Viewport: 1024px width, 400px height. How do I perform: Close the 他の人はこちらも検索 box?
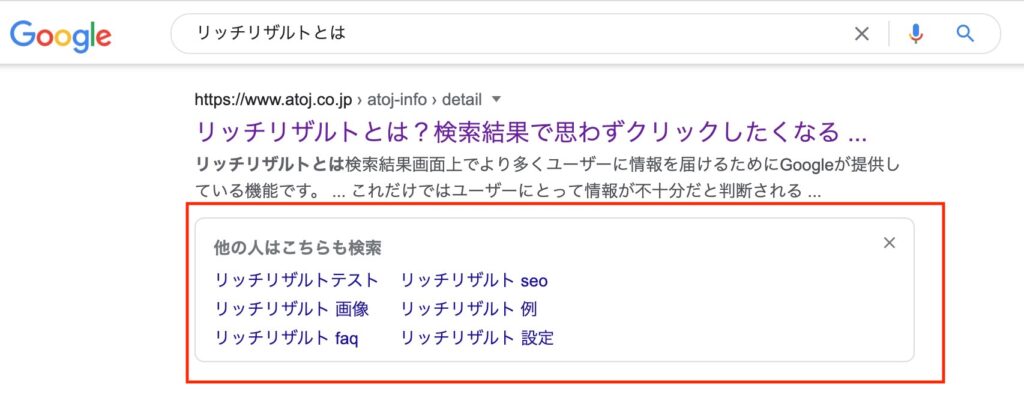click(889, 243)
